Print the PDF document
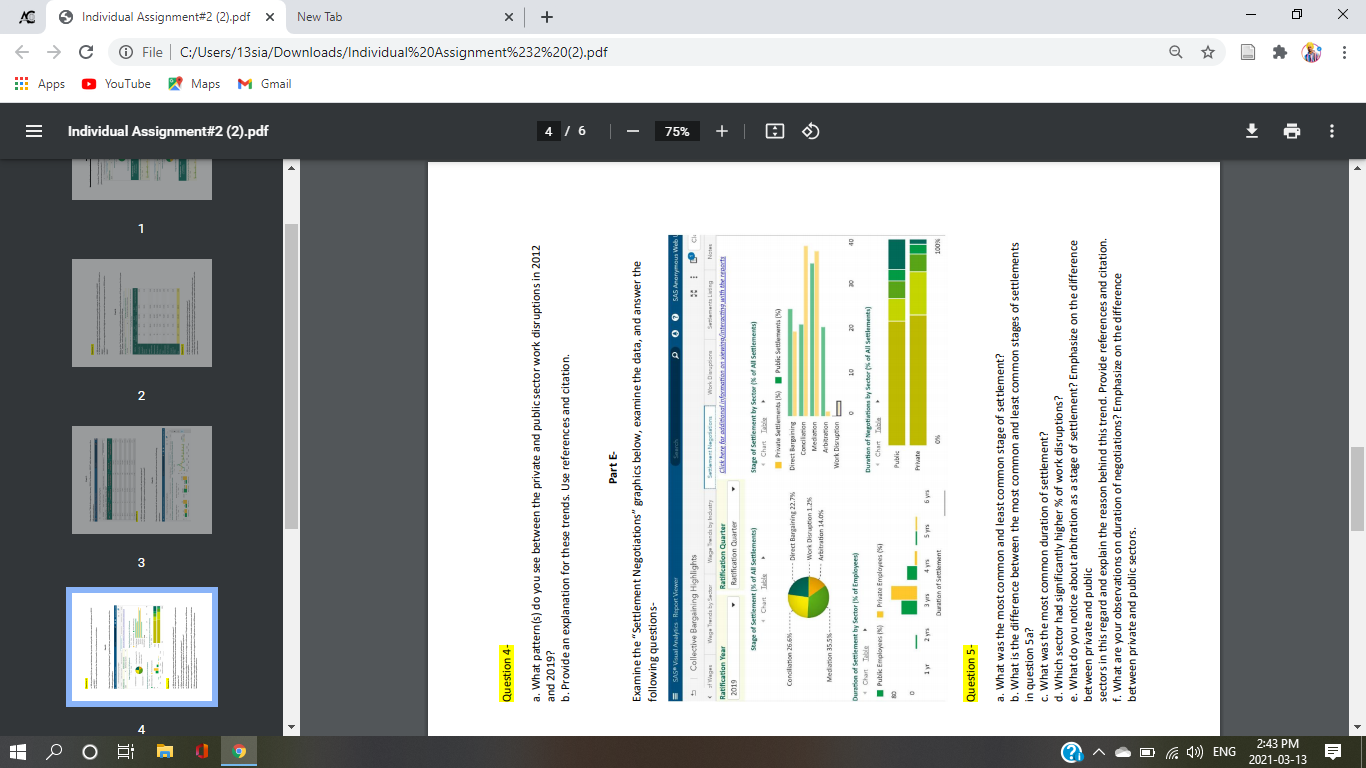The height and width of the screenshot is (768, 1366). [x=1292, y=131]
